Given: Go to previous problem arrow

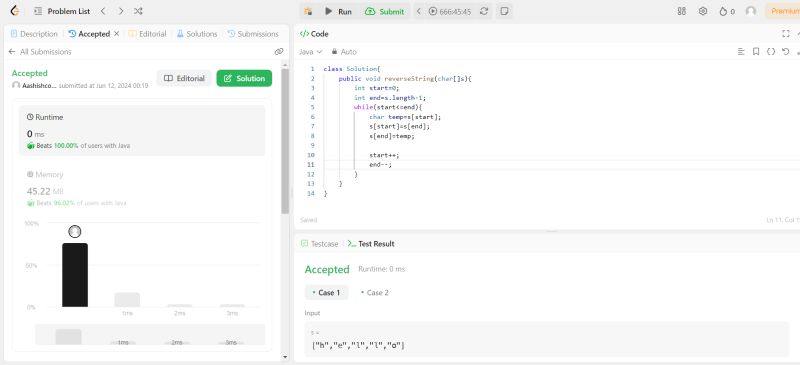Looking at the screenshot, I should coord(103,11).
